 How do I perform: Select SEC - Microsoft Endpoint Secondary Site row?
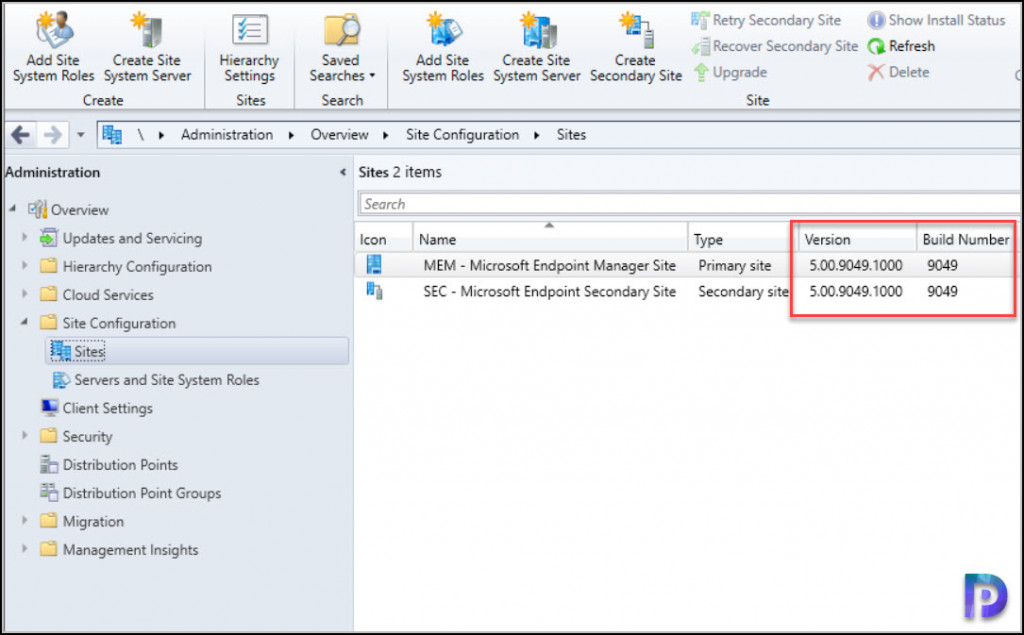pyautogui.click(x=688, y=291)
